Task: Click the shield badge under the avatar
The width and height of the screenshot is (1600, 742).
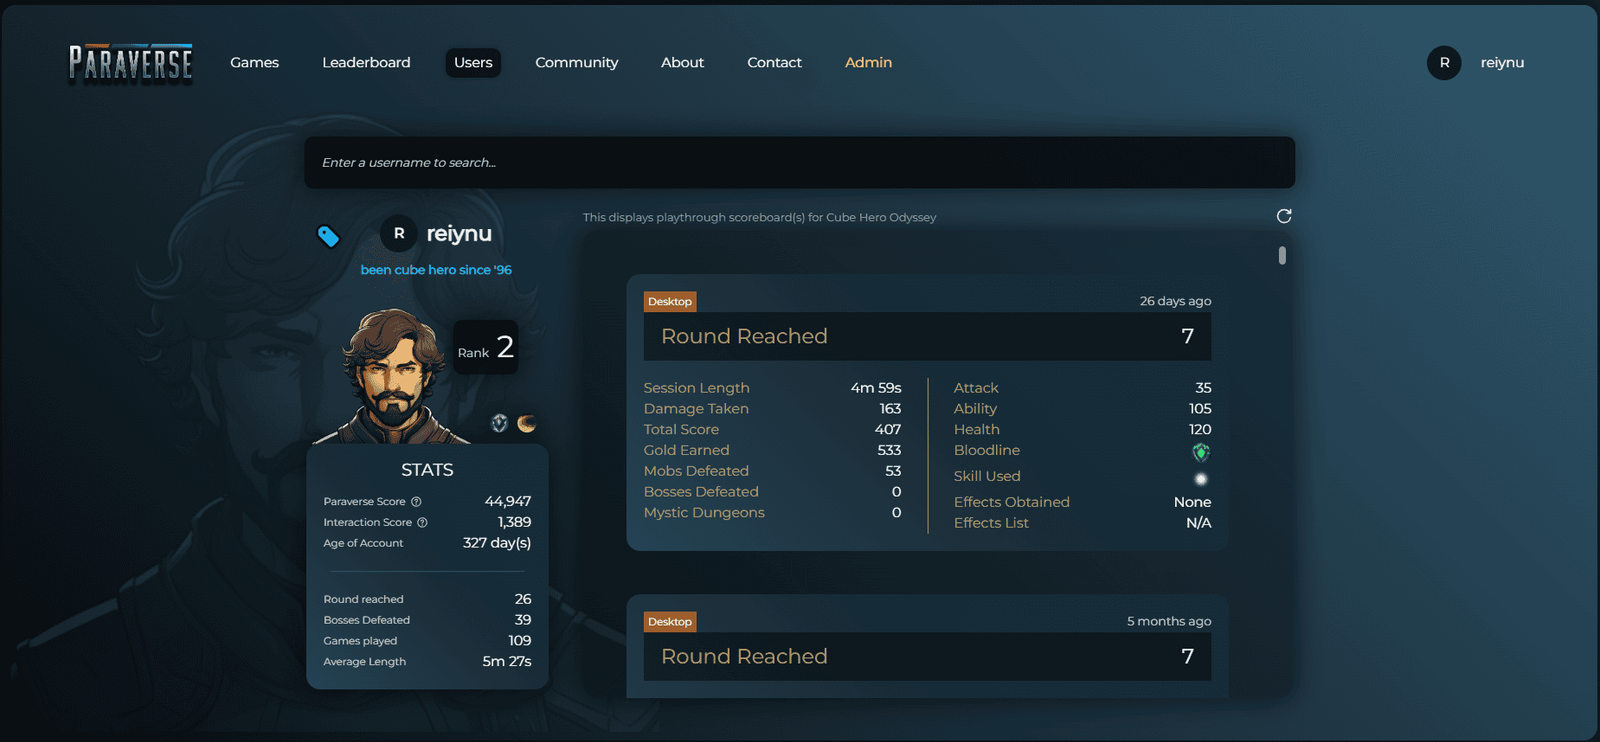Action: click(499, 423)
